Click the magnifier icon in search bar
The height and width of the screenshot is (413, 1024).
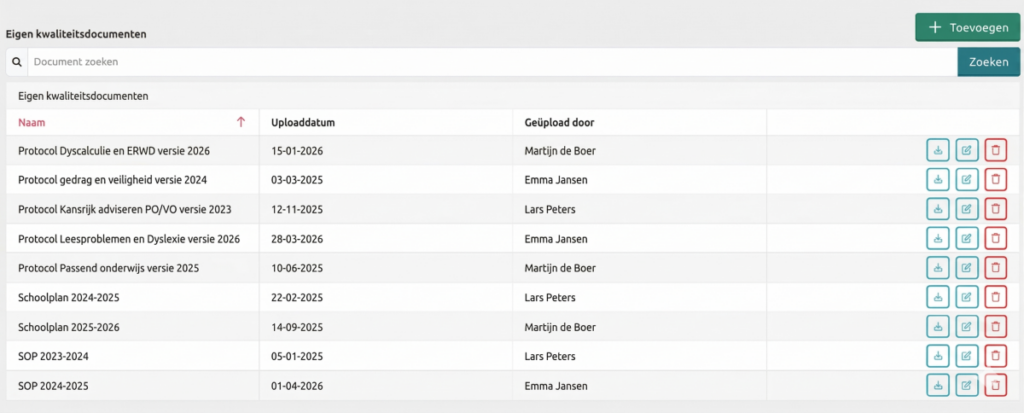point(16,62)
